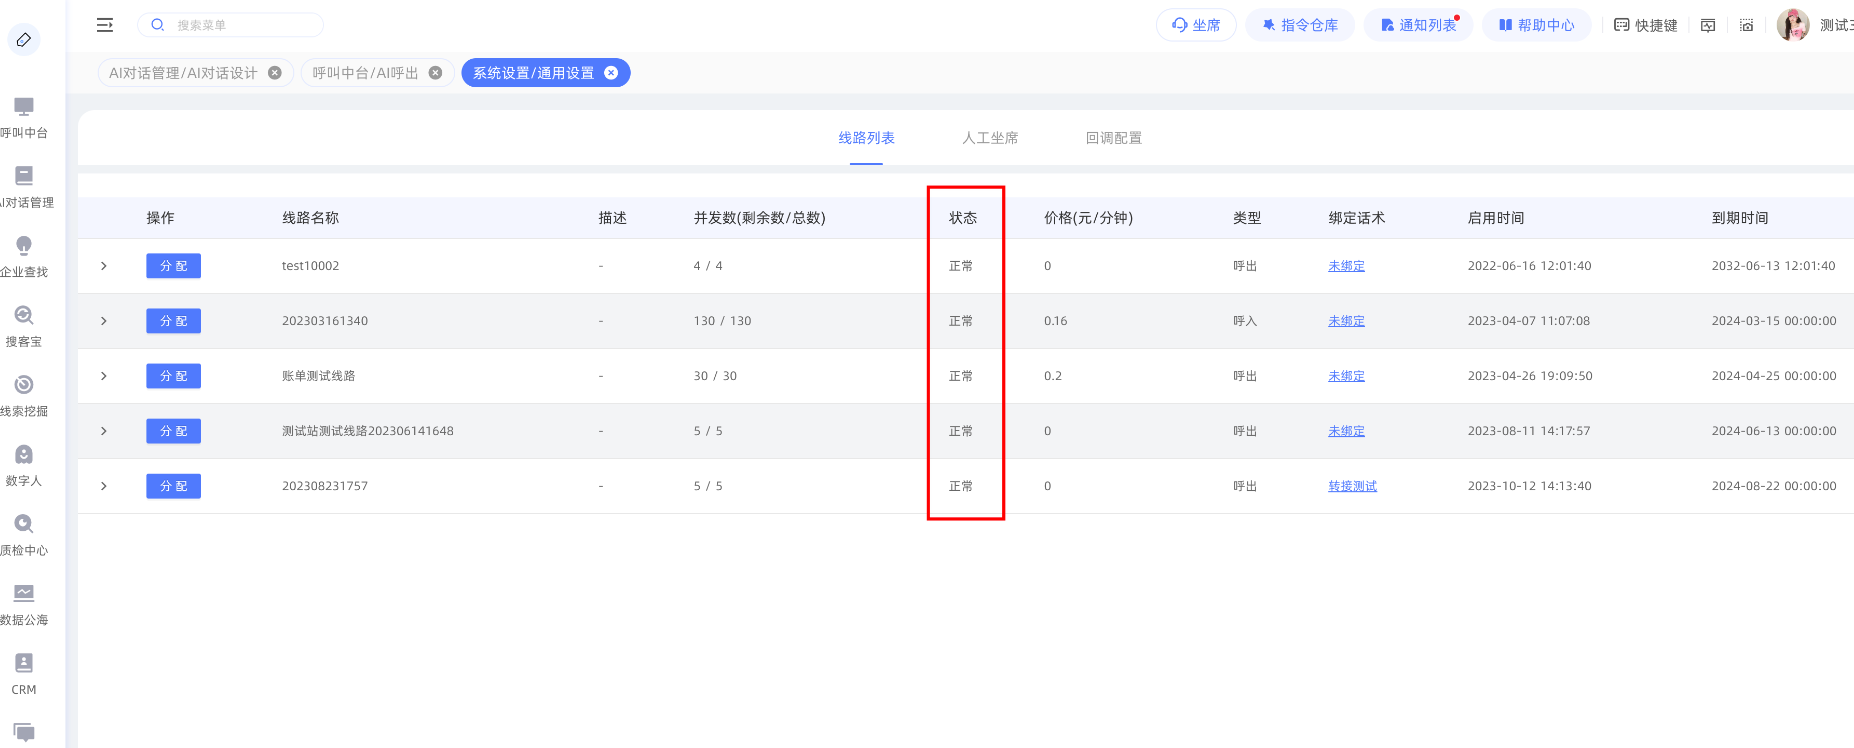
Task: Expand the 202308231757 row
Action: click(104, 486)
